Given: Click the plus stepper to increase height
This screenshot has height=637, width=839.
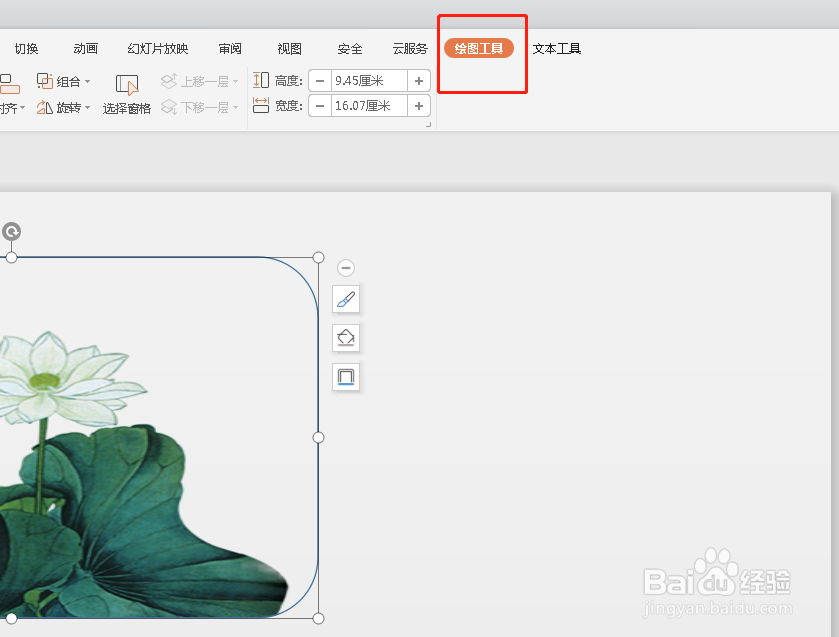Looking at the screenshot, I should pyautogui.click(x=418, y=81).
